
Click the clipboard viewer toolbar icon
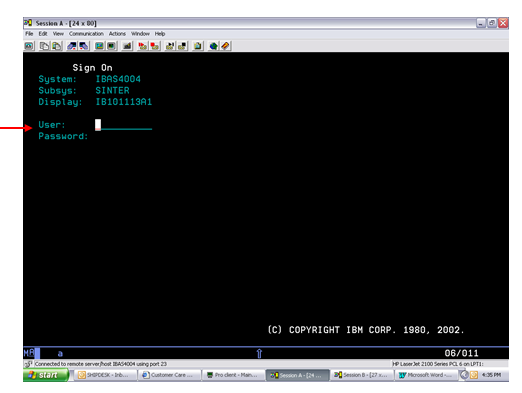[198, 46]
